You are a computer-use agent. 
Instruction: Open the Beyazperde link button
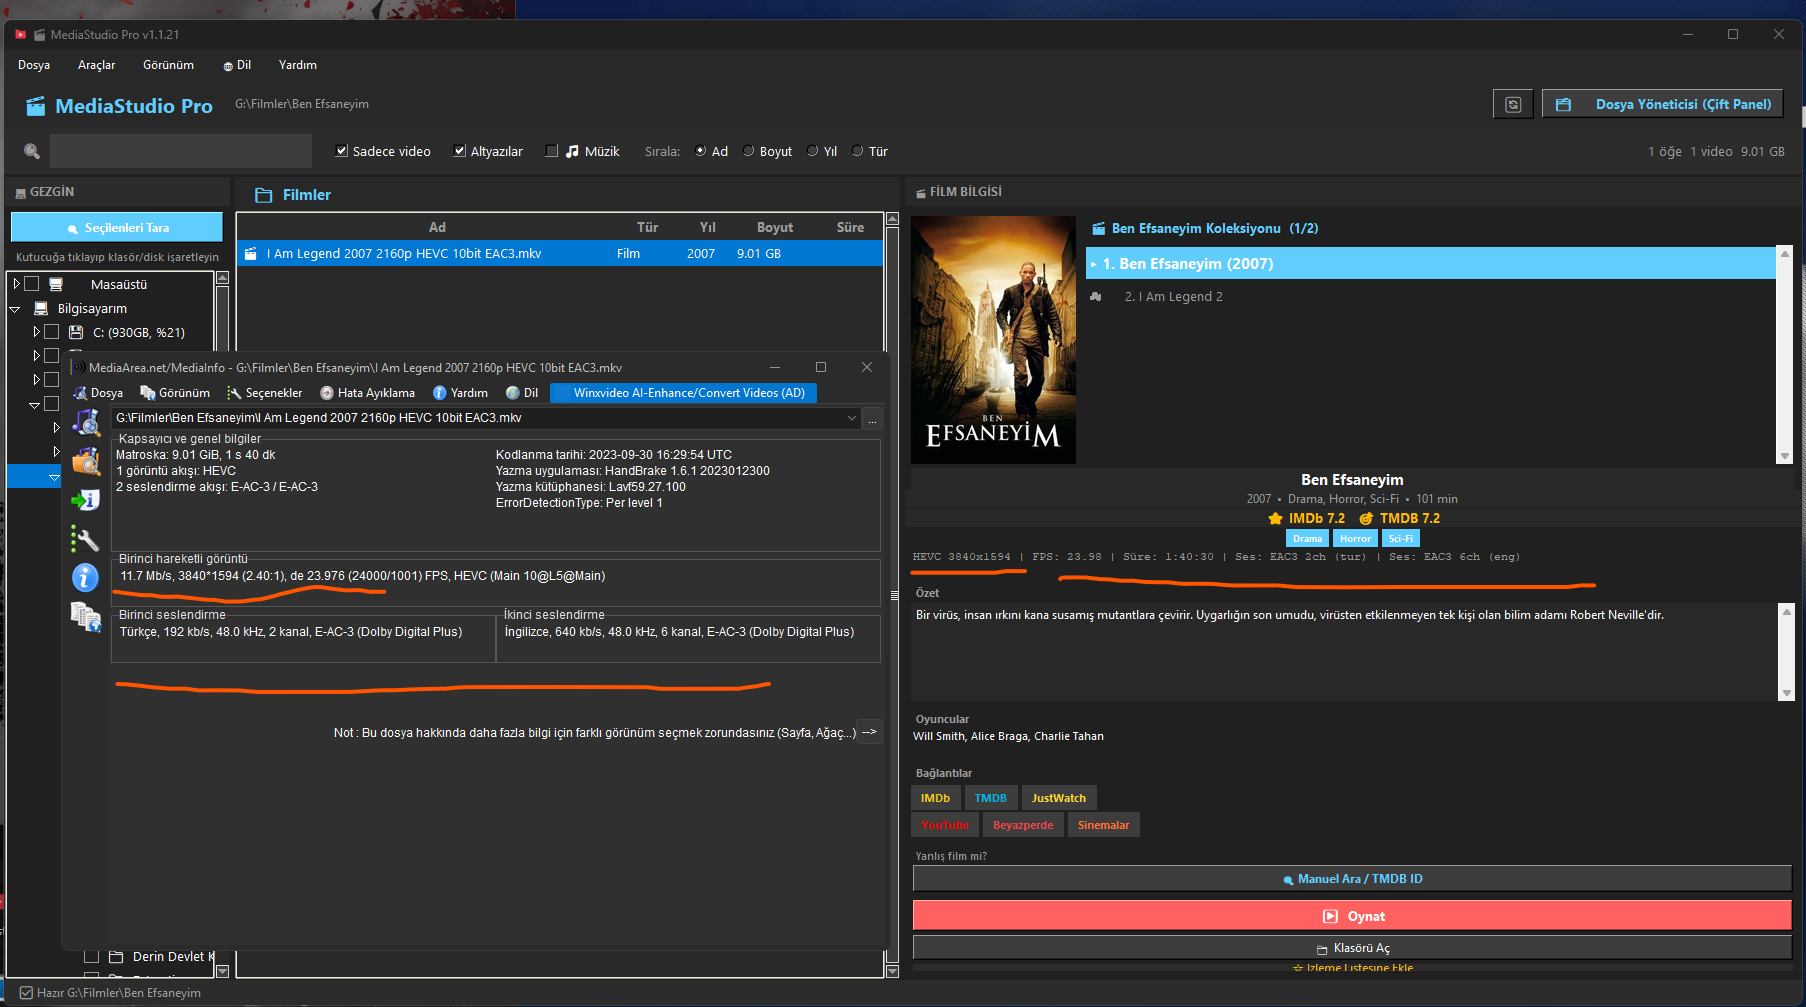(x=1023, y=825)
